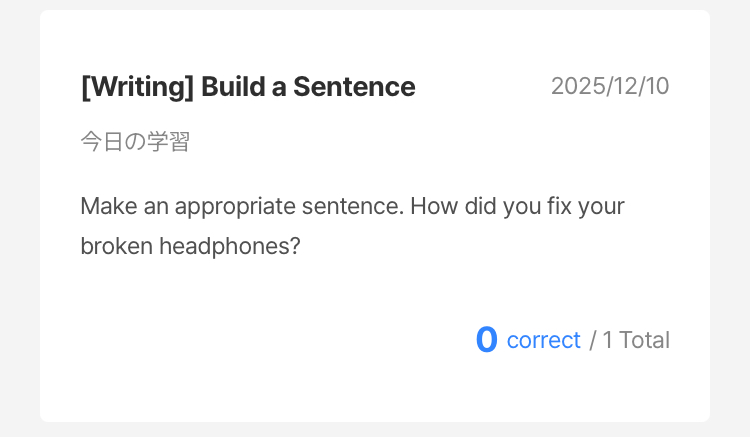Viewport: 750px width, 437px height.
Task: Click the gray background left of card
Action: point(19,220)
